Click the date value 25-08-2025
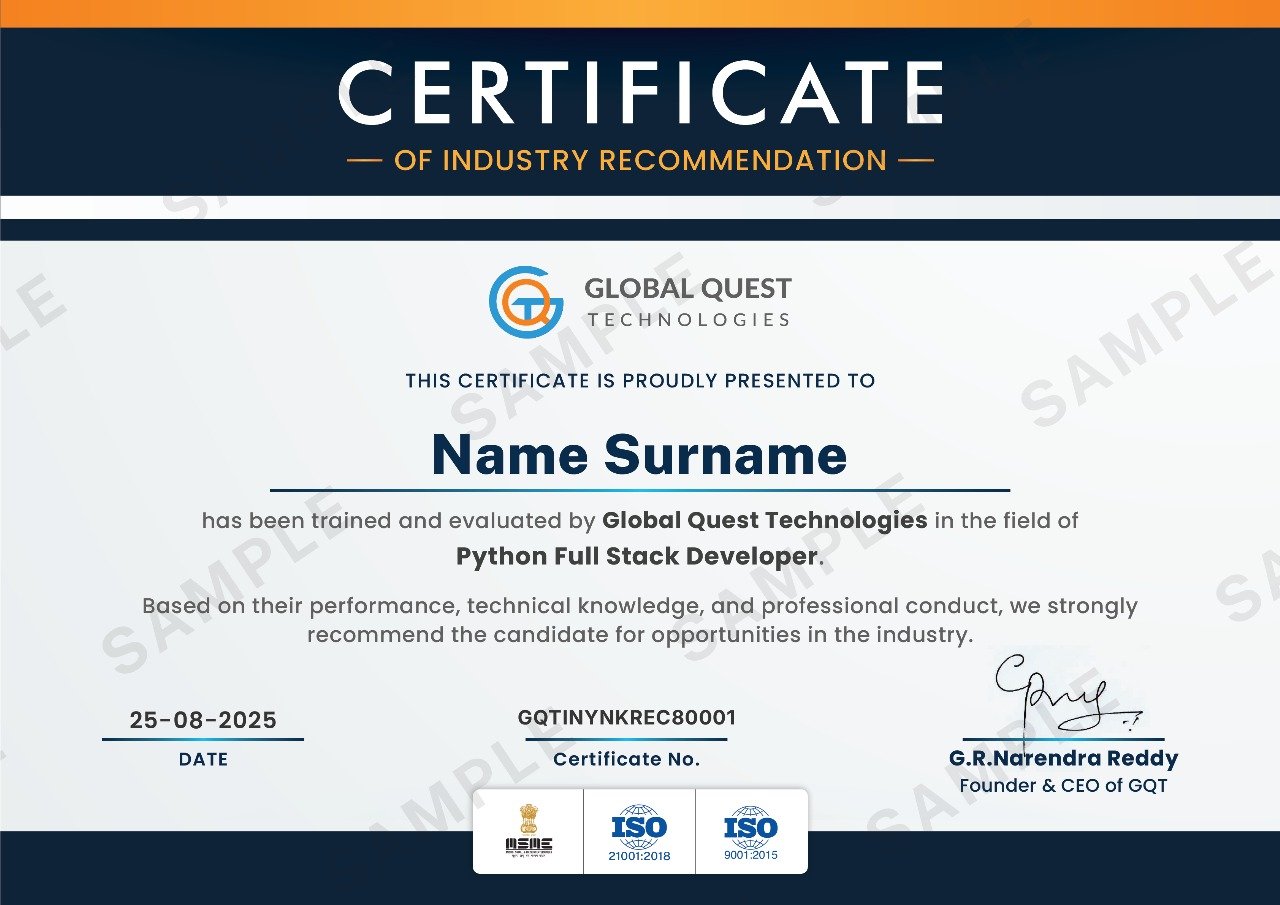This screenshot has height=905, width=1280. [x=203, y=720]
